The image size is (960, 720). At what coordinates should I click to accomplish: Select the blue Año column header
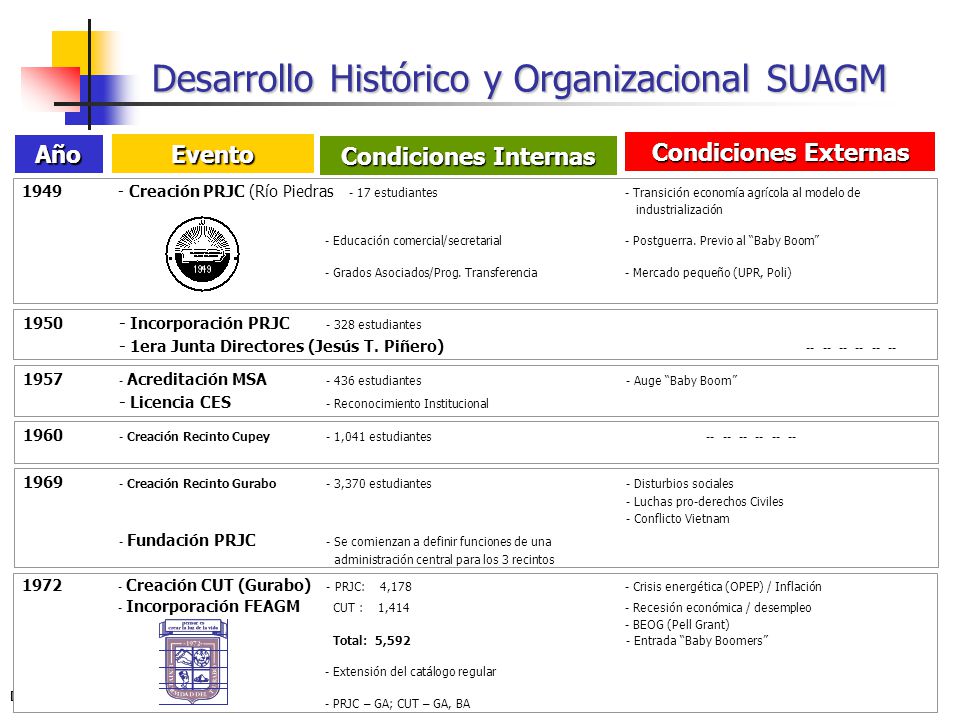(59, 154)
